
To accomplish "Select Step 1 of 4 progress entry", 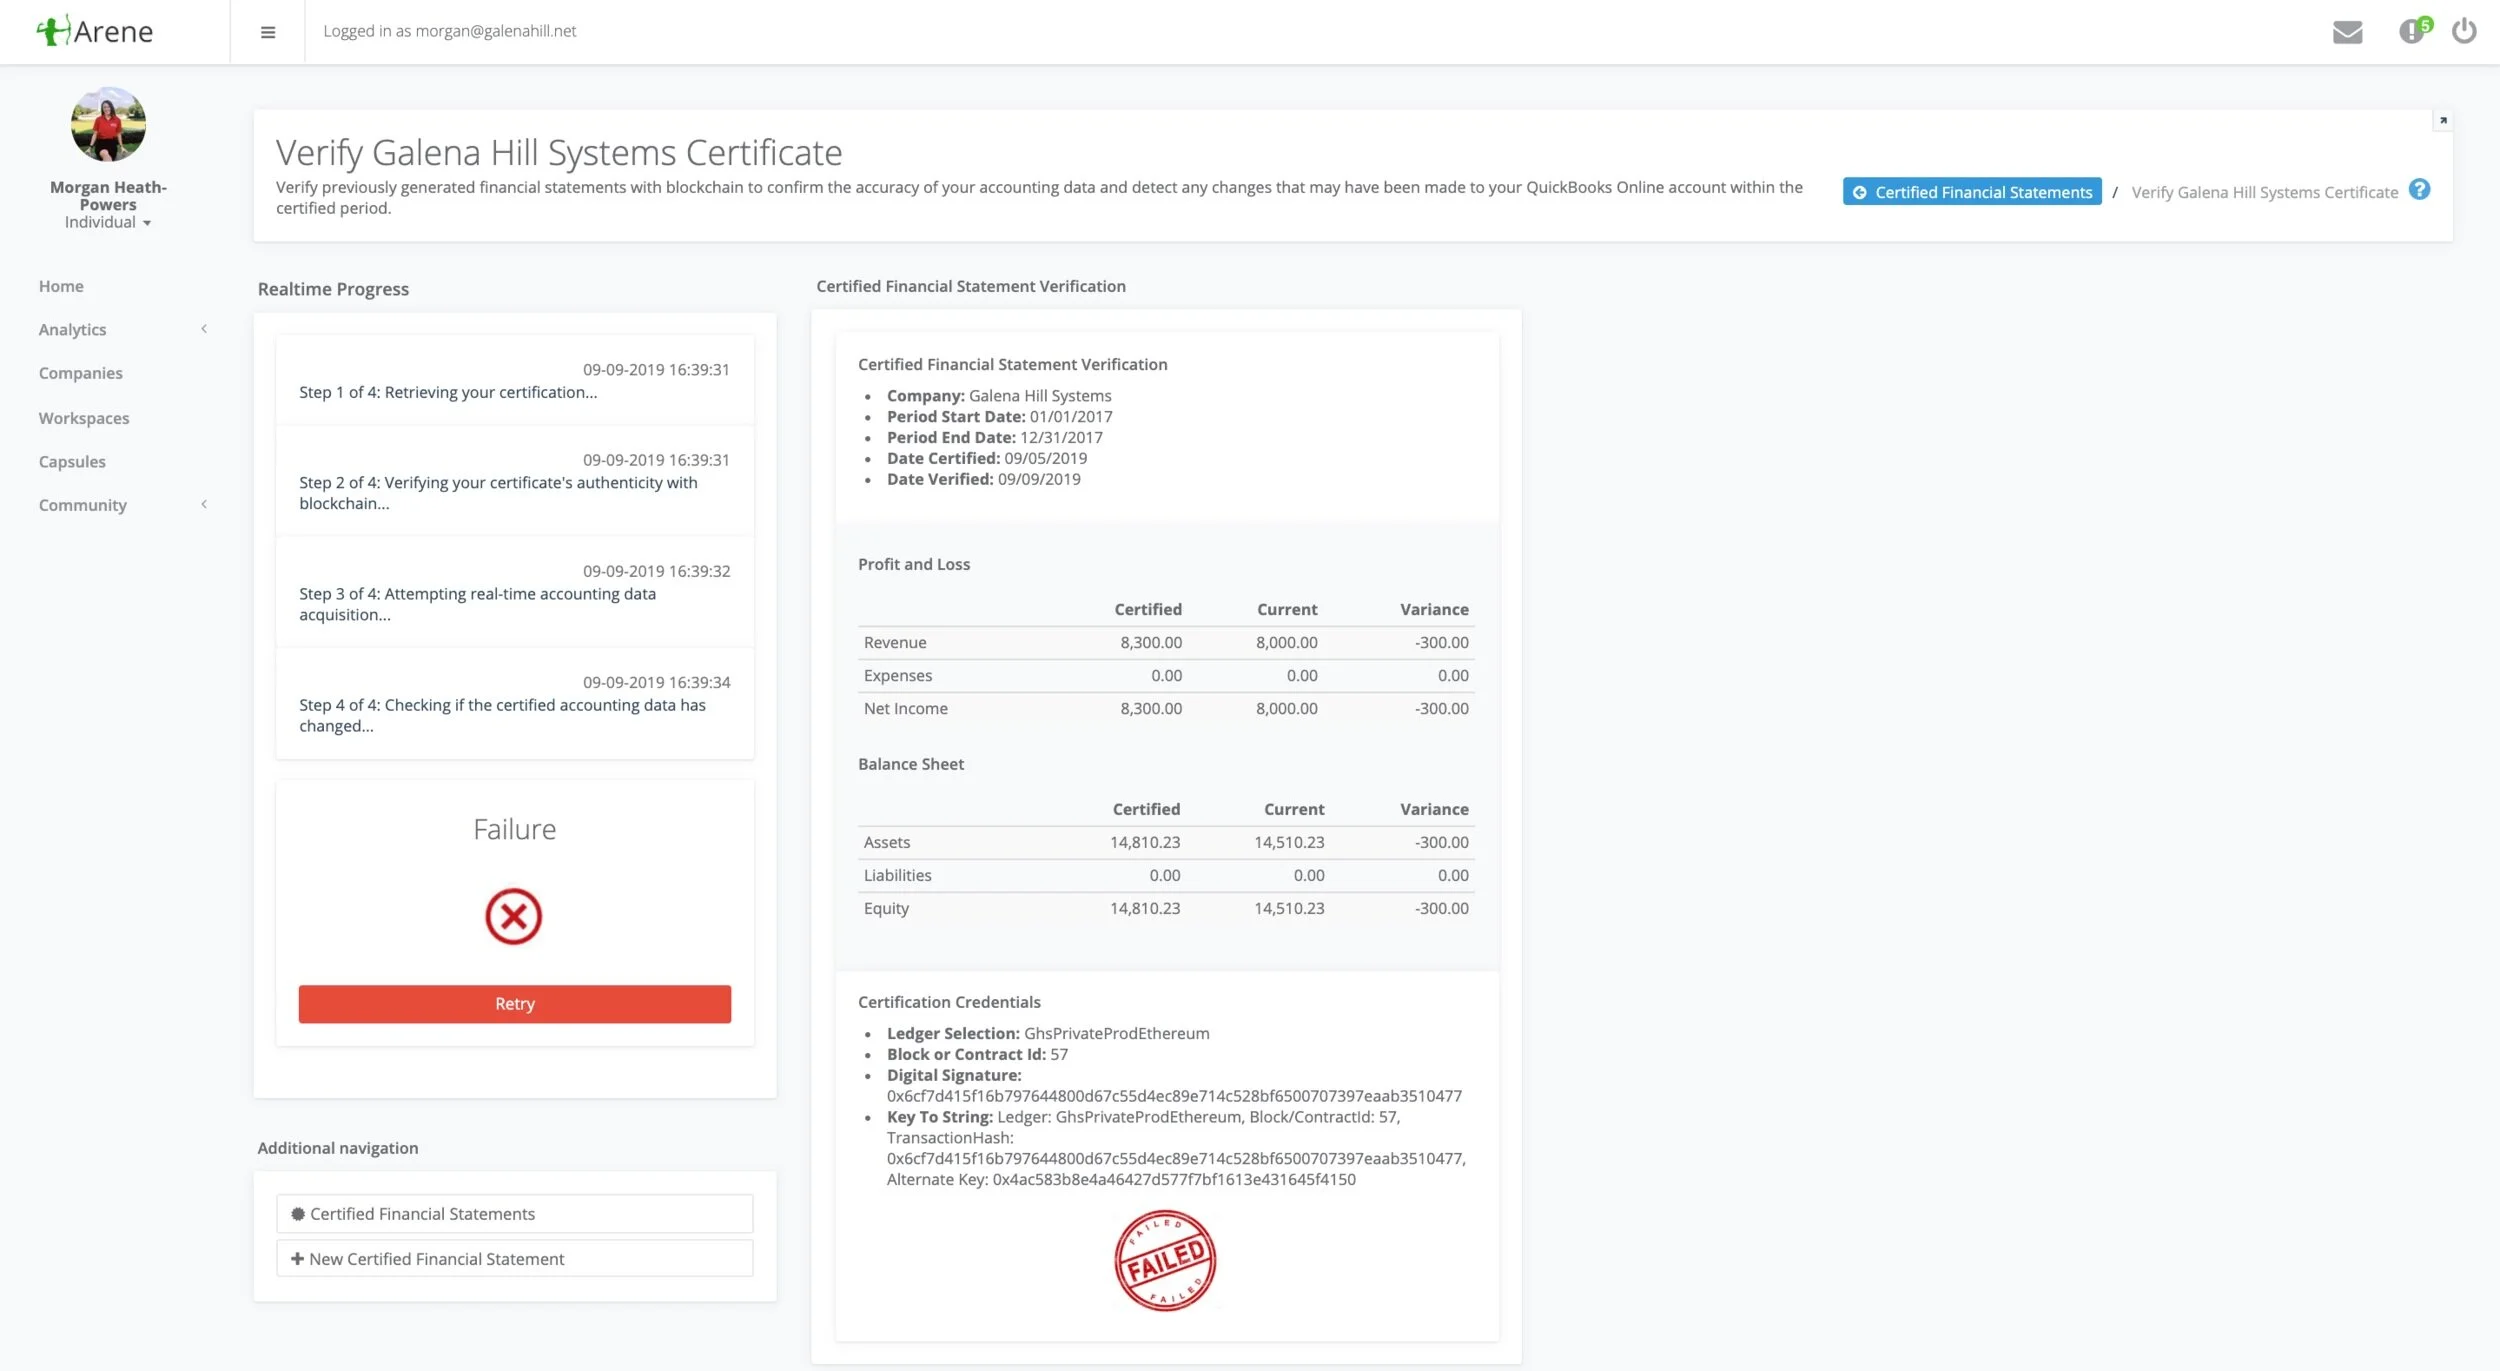I will [514, 381].
